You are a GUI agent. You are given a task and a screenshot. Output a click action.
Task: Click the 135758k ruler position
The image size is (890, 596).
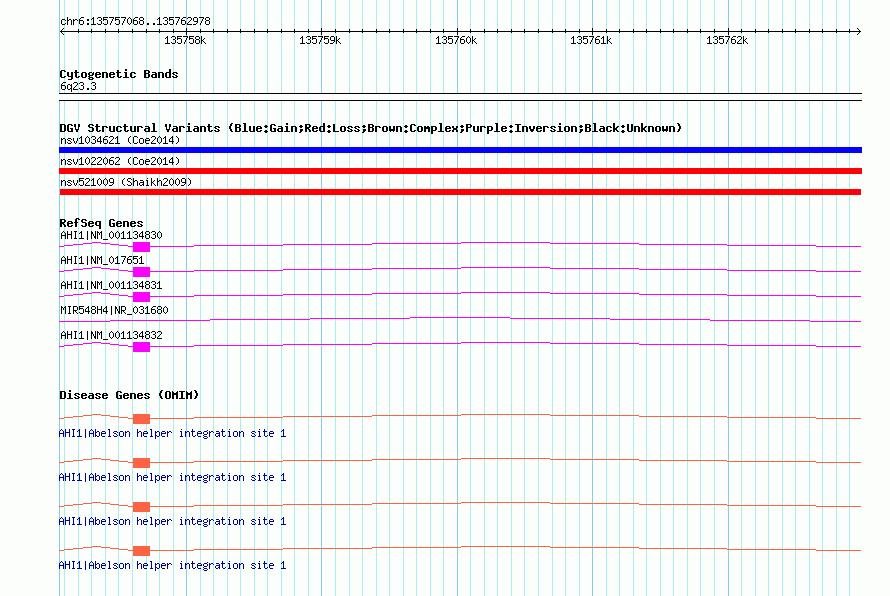click(x=185, y=40)
